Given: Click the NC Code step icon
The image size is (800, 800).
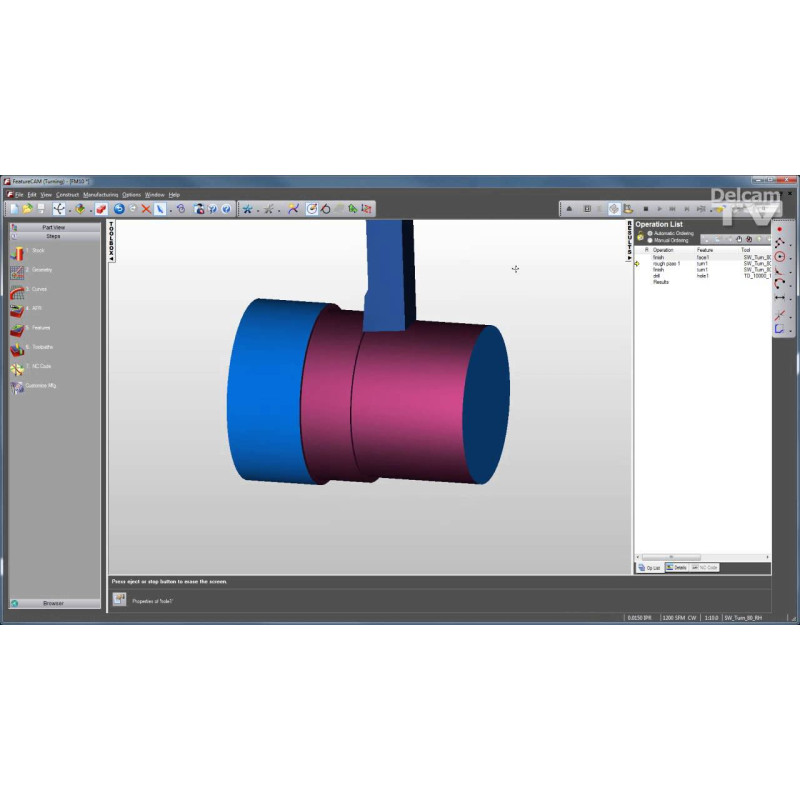Looking at the screenshot, I should point(17,367).
